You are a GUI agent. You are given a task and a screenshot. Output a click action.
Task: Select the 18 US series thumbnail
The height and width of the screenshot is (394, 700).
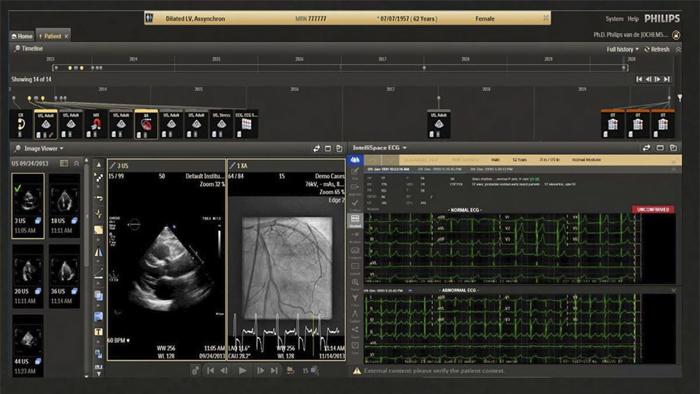tap(64, 206)
